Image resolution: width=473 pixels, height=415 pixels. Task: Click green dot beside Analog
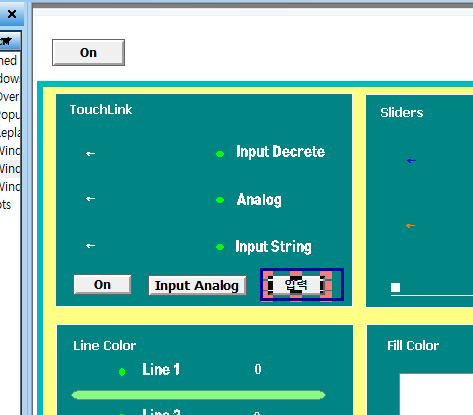pos(220,200)
